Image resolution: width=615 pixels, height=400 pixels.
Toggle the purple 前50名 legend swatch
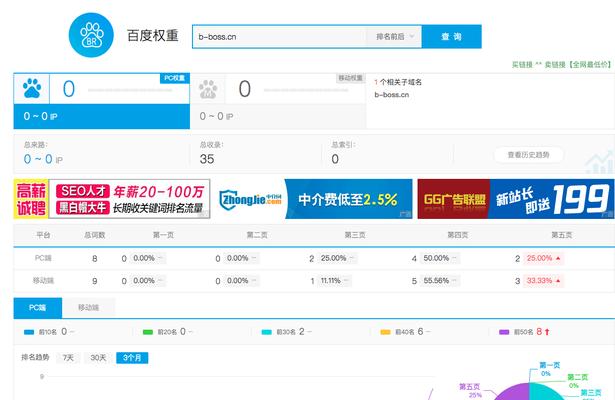click(504, 332)
